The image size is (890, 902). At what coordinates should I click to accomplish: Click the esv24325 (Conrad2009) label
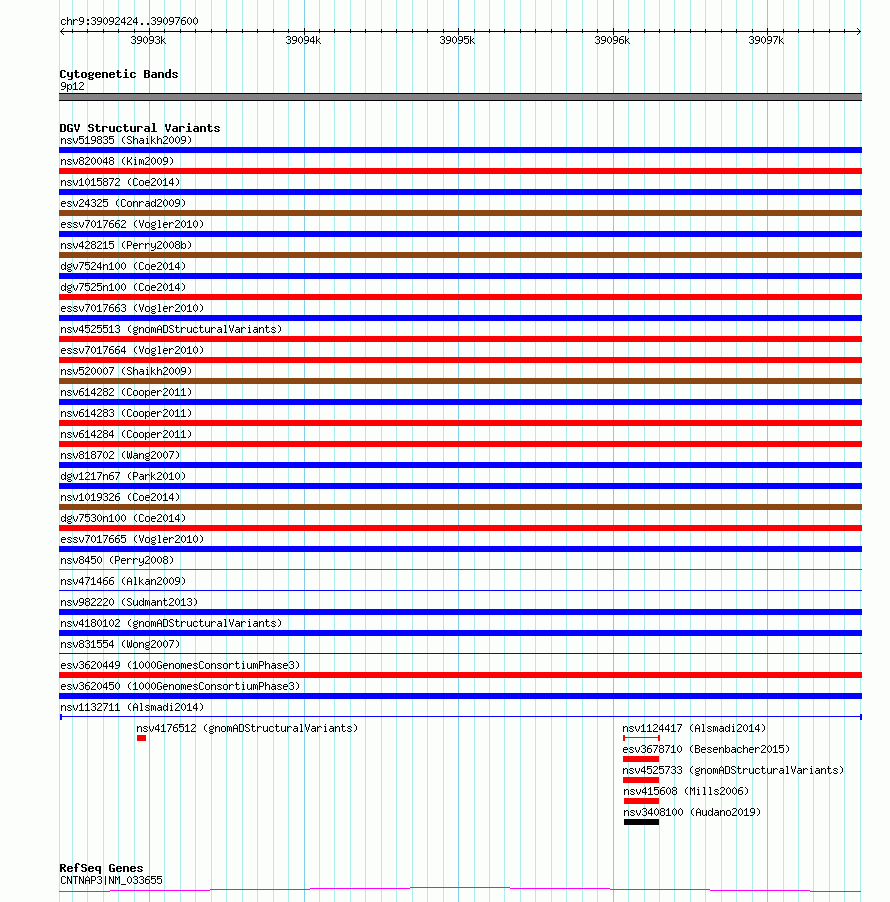click(123, 203)
